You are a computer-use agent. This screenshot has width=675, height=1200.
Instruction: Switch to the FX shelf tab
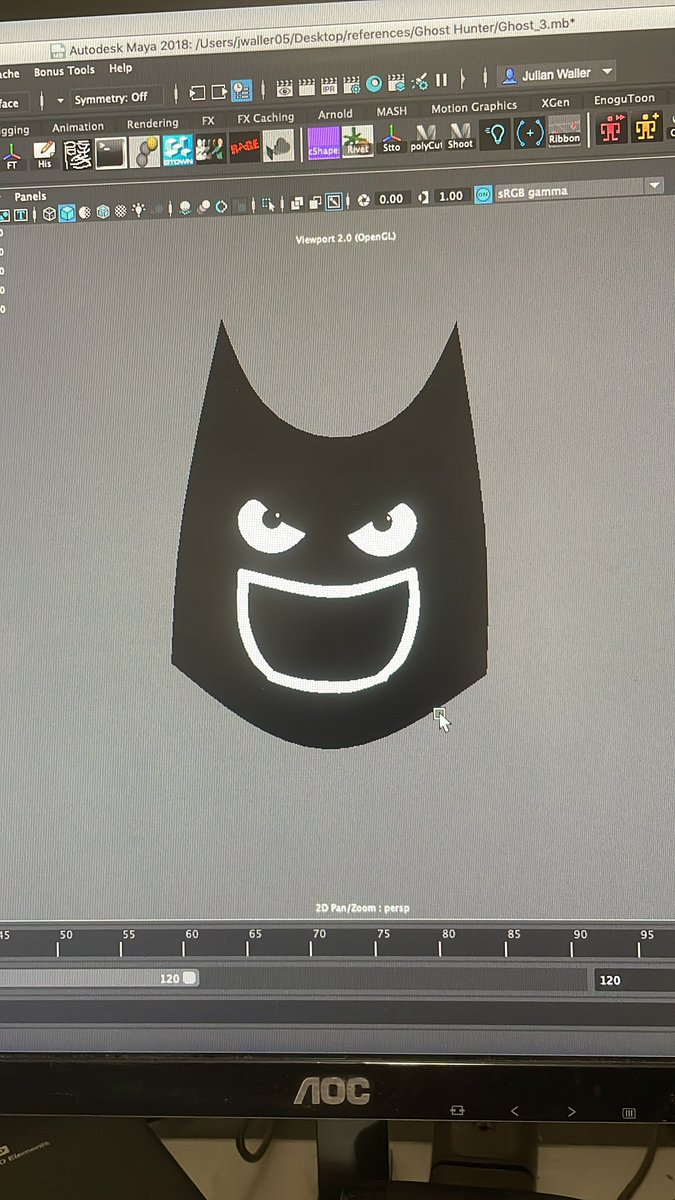pos(208,121)
